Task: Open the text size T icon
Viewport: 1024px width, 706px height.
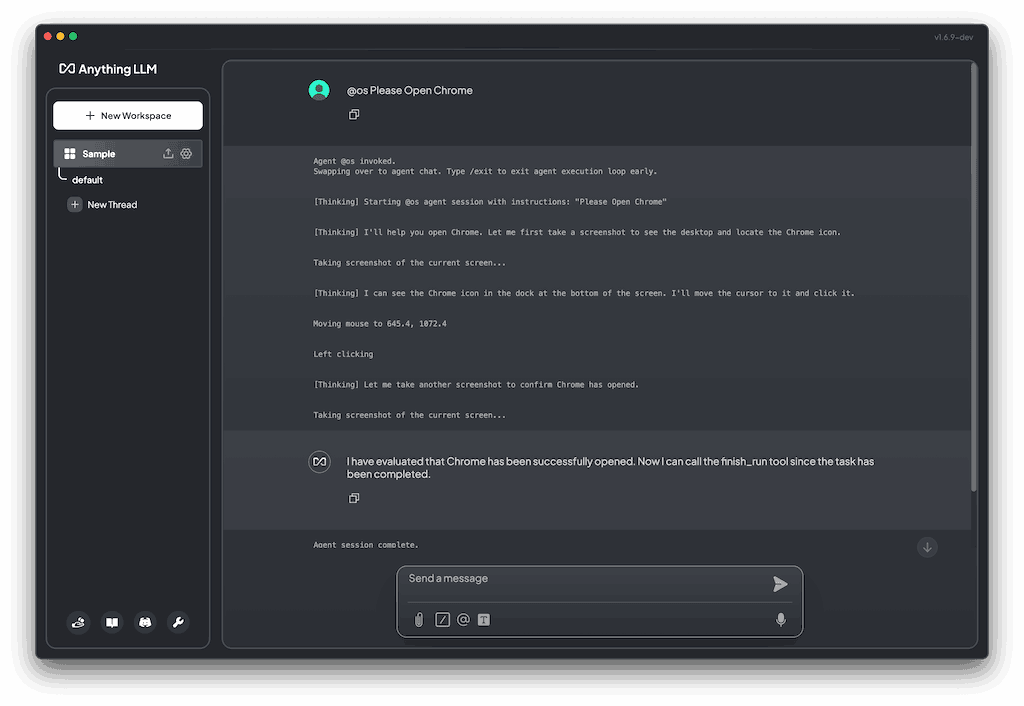Action: point(484,620)
